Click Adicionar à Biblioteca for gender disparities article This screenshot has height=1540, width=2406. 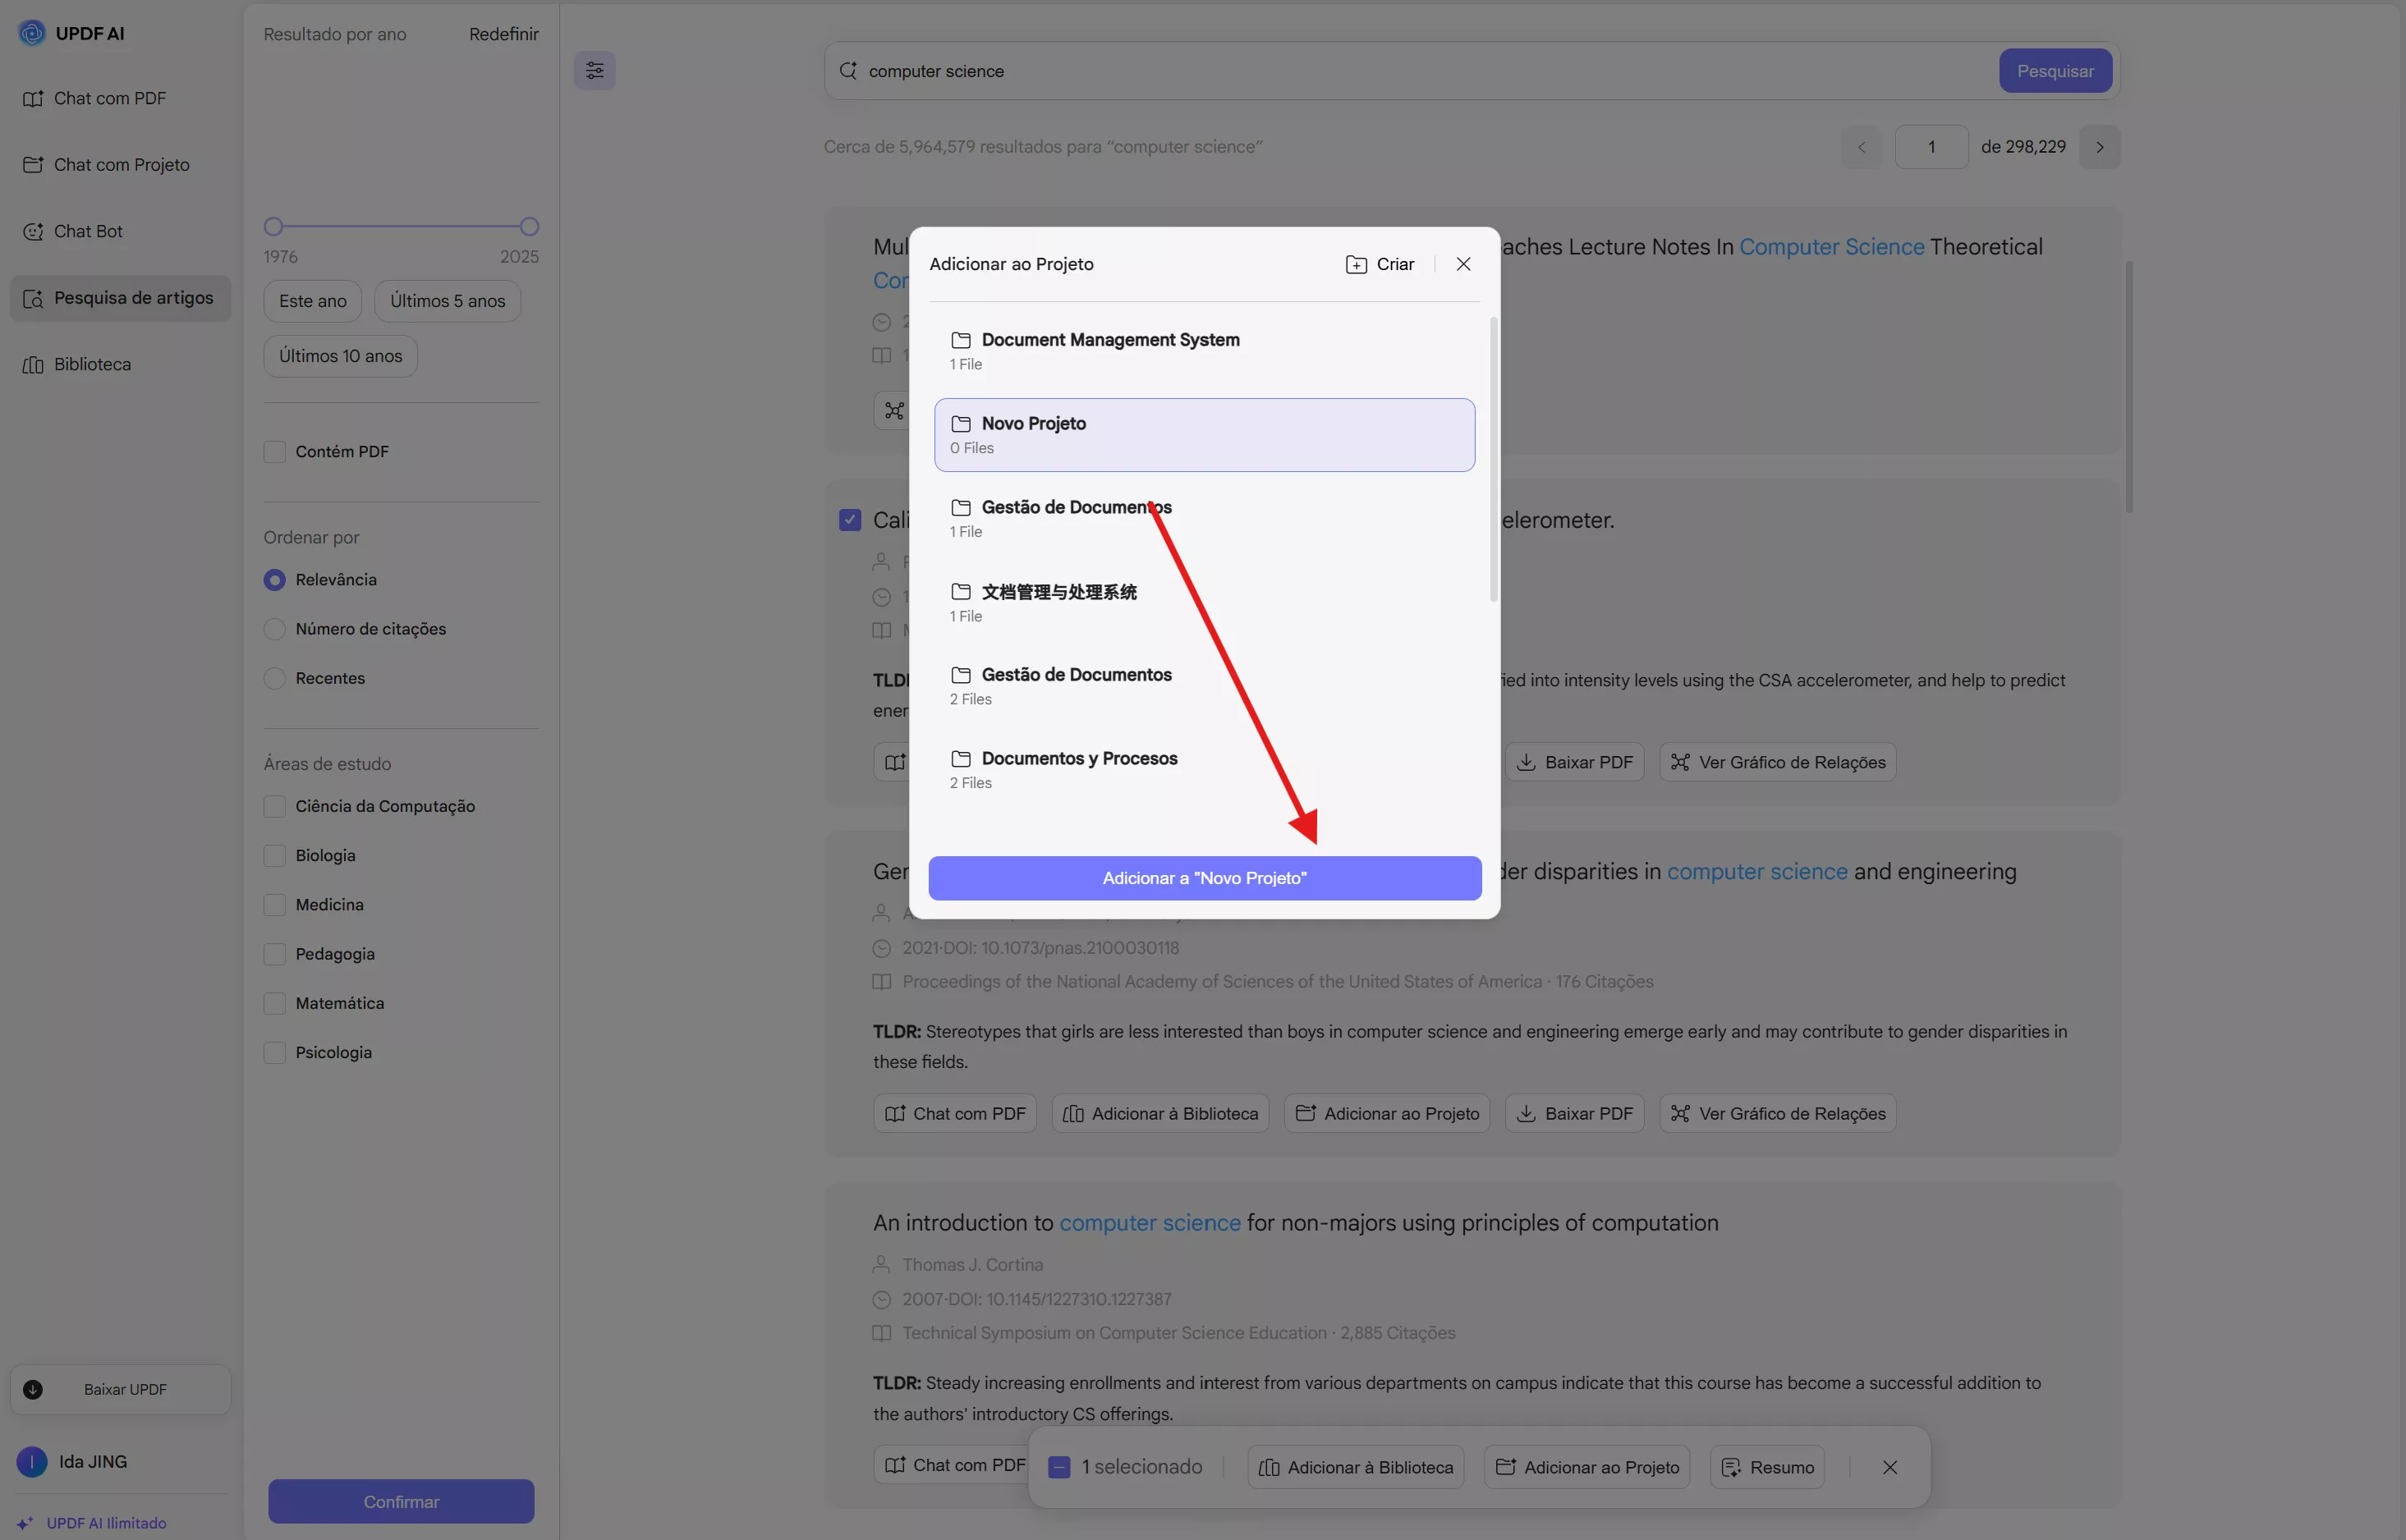[1160, 1113]
